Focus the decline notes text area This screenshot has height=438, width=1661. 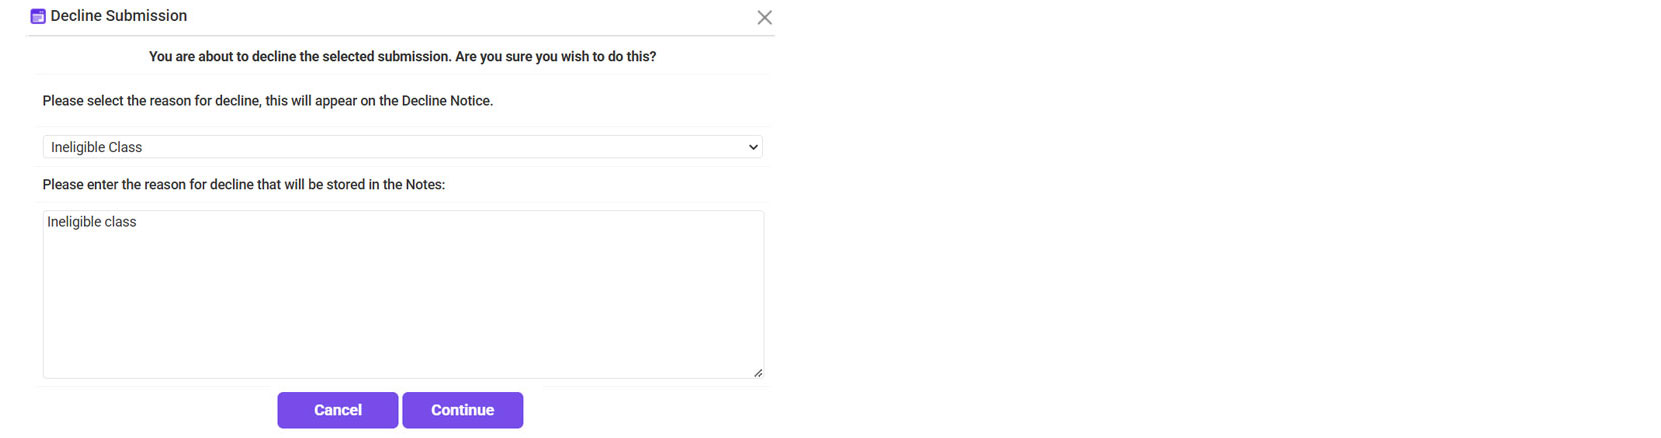coord(402,300)
